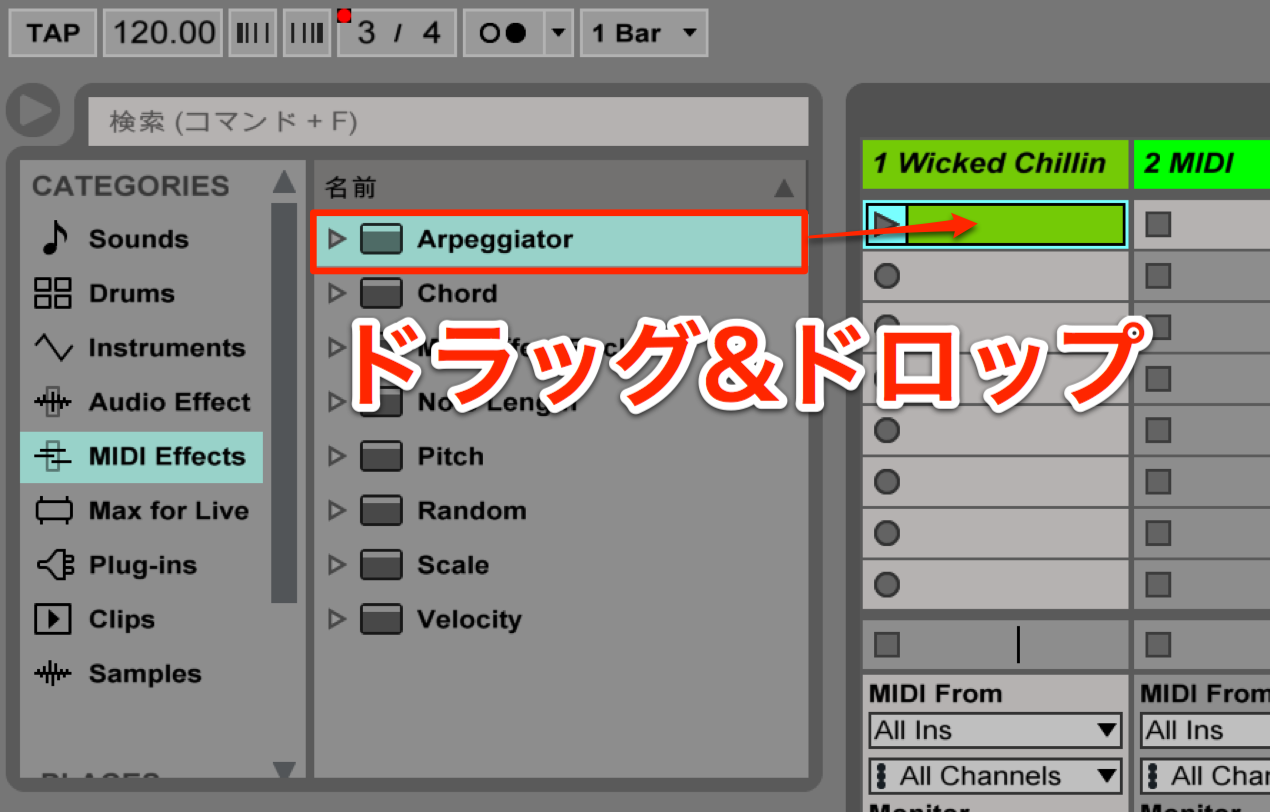Viewport: 1270px width, 812px height.
Task: Click track 2's clip stop button
Action: [x=1157, y=645]
